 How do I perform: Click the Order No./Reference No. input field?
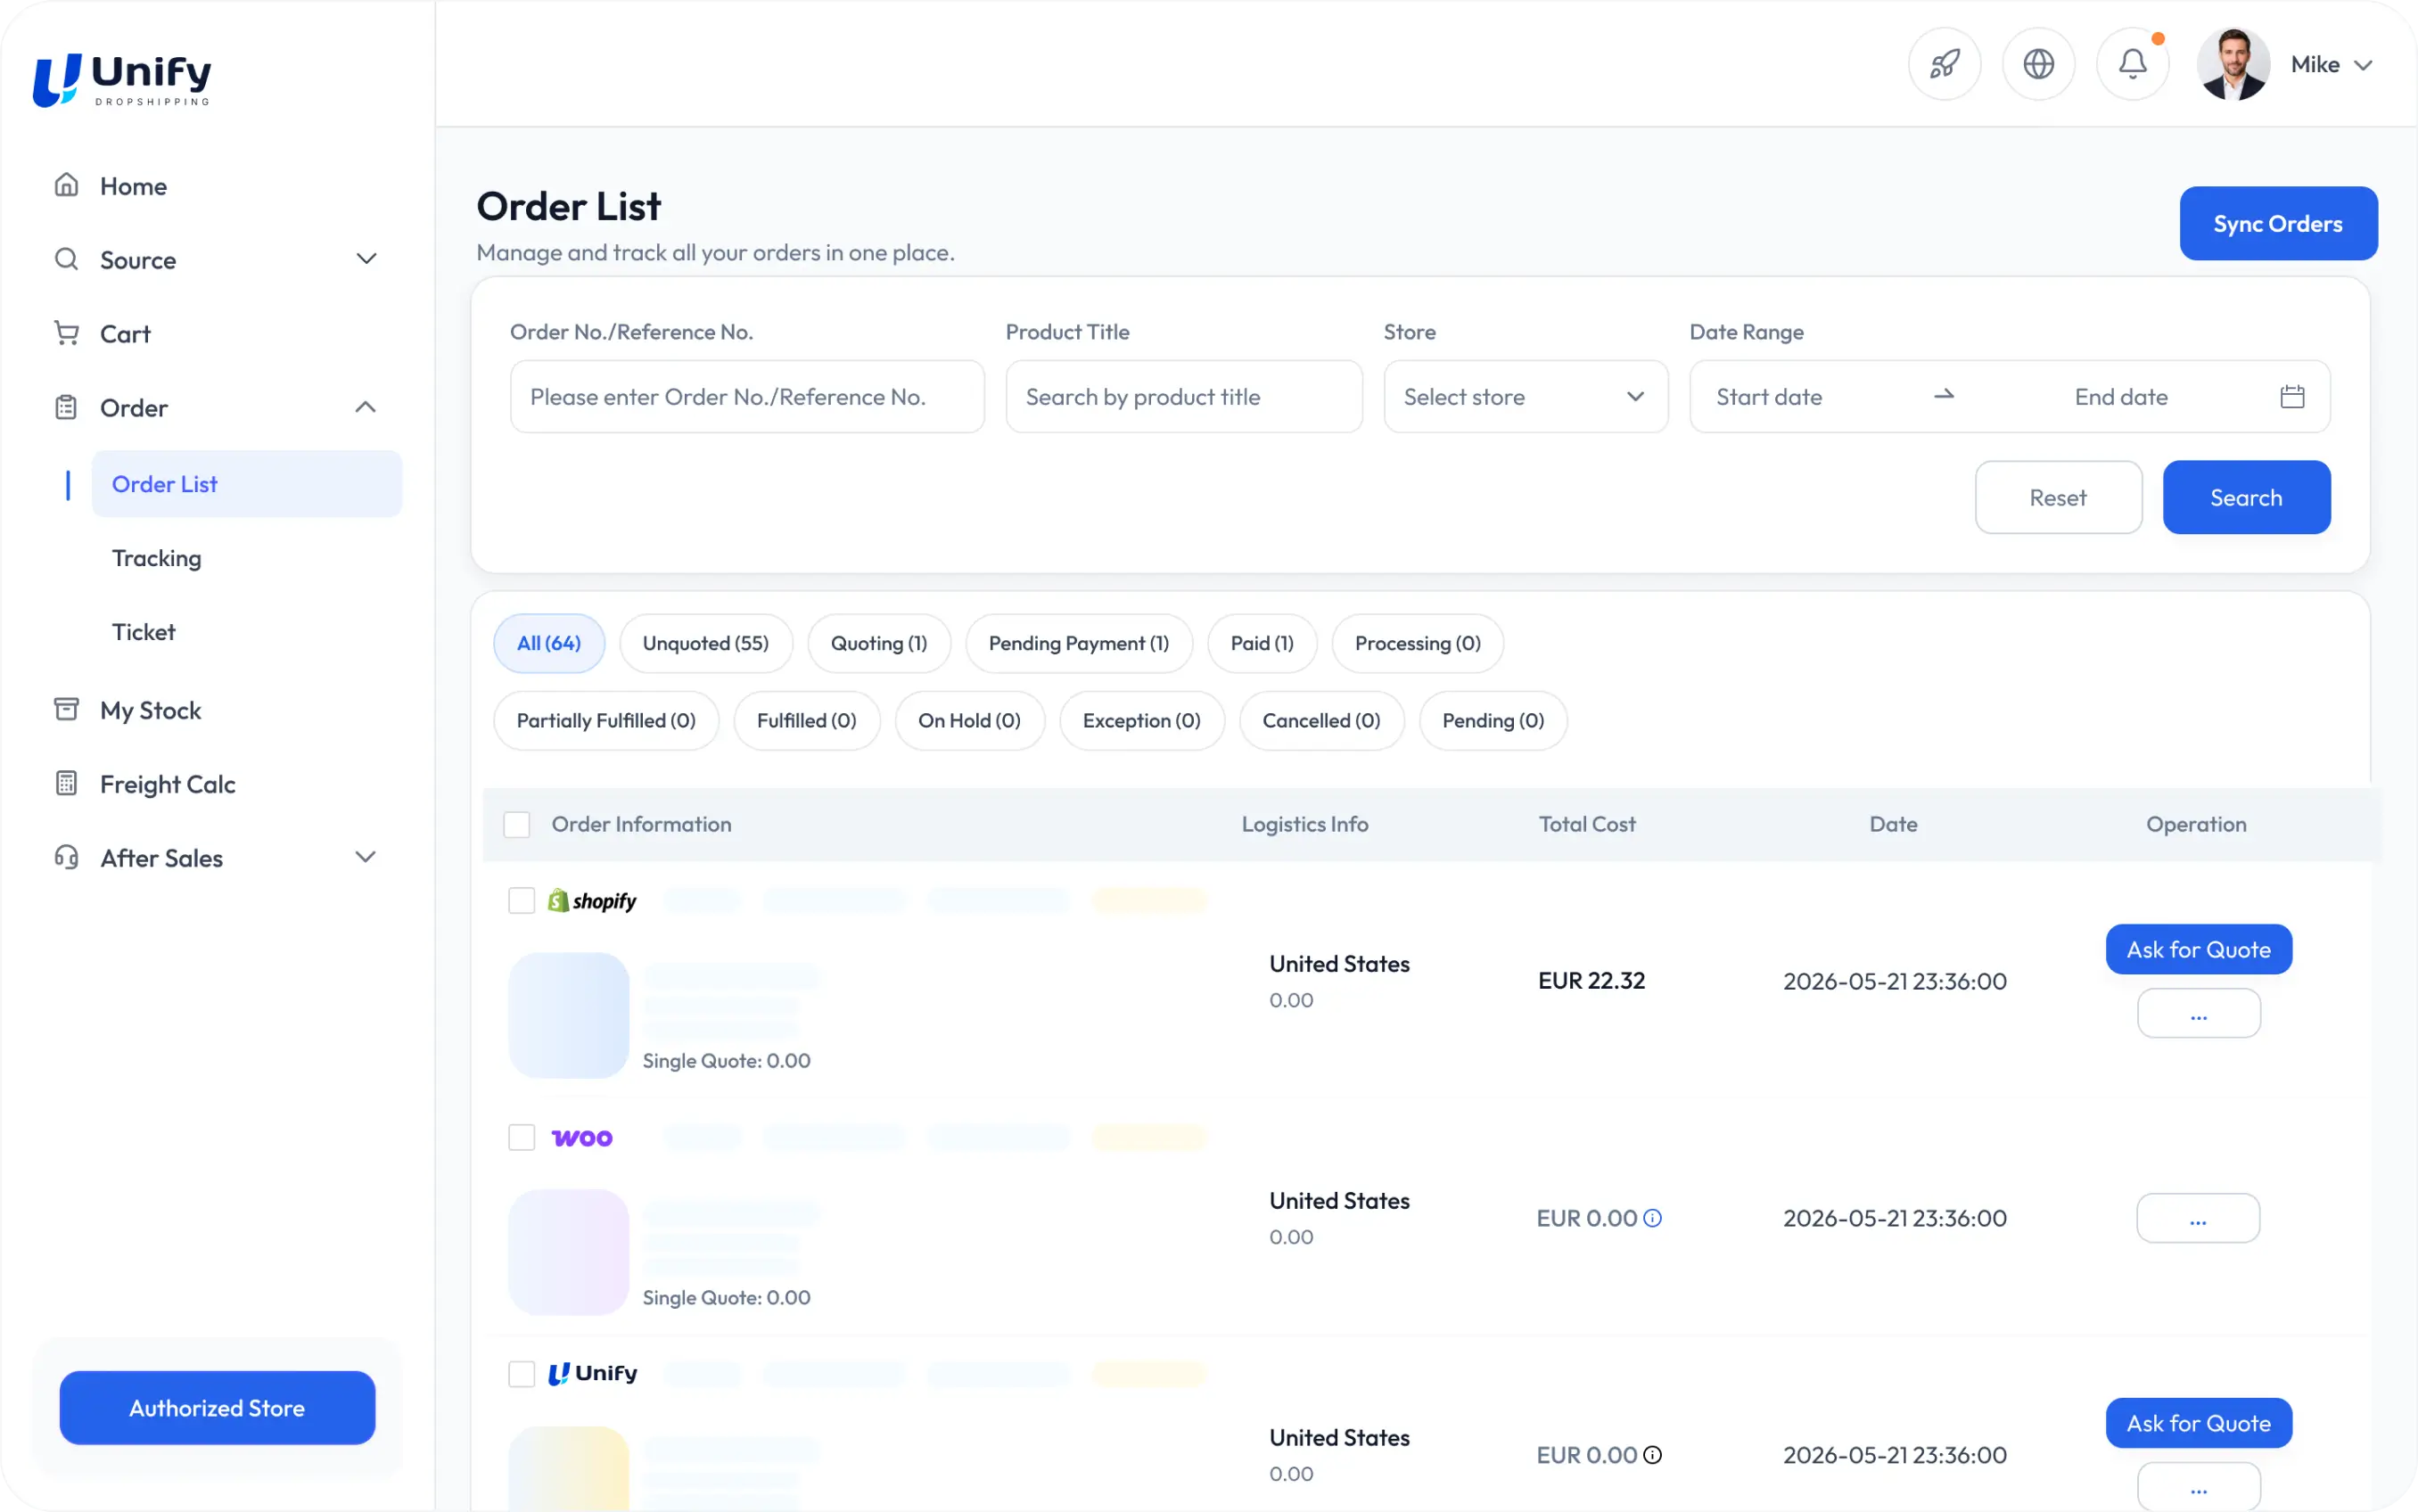pos(747,397)
